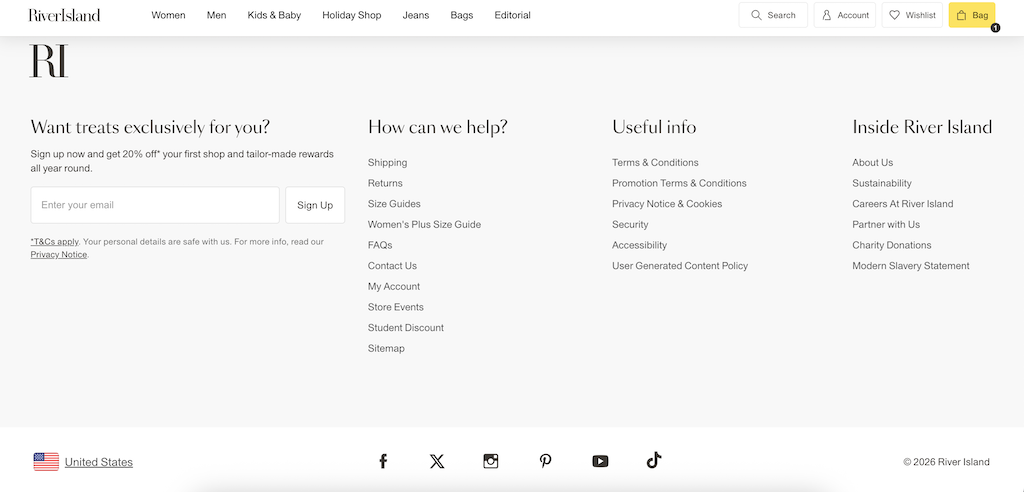Focus the Enter your email field
Viewport: 1024px width, 492px height.
(155, 205)
